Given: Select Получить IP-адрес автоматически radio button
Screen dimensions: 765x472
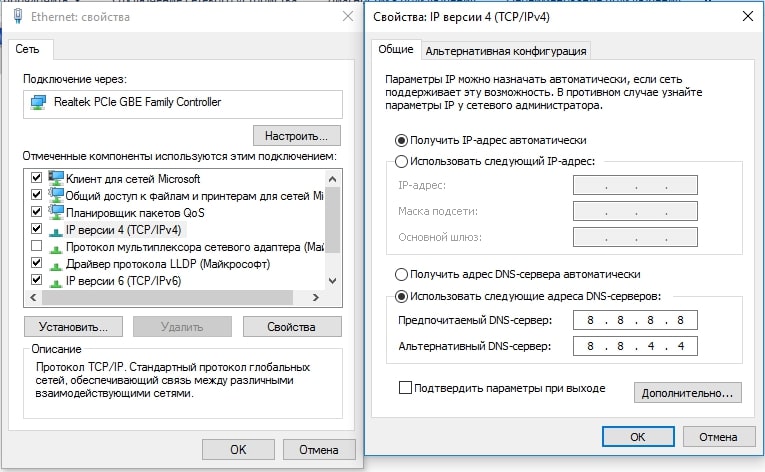Looking at the screenshot, I should coord(401,141).
